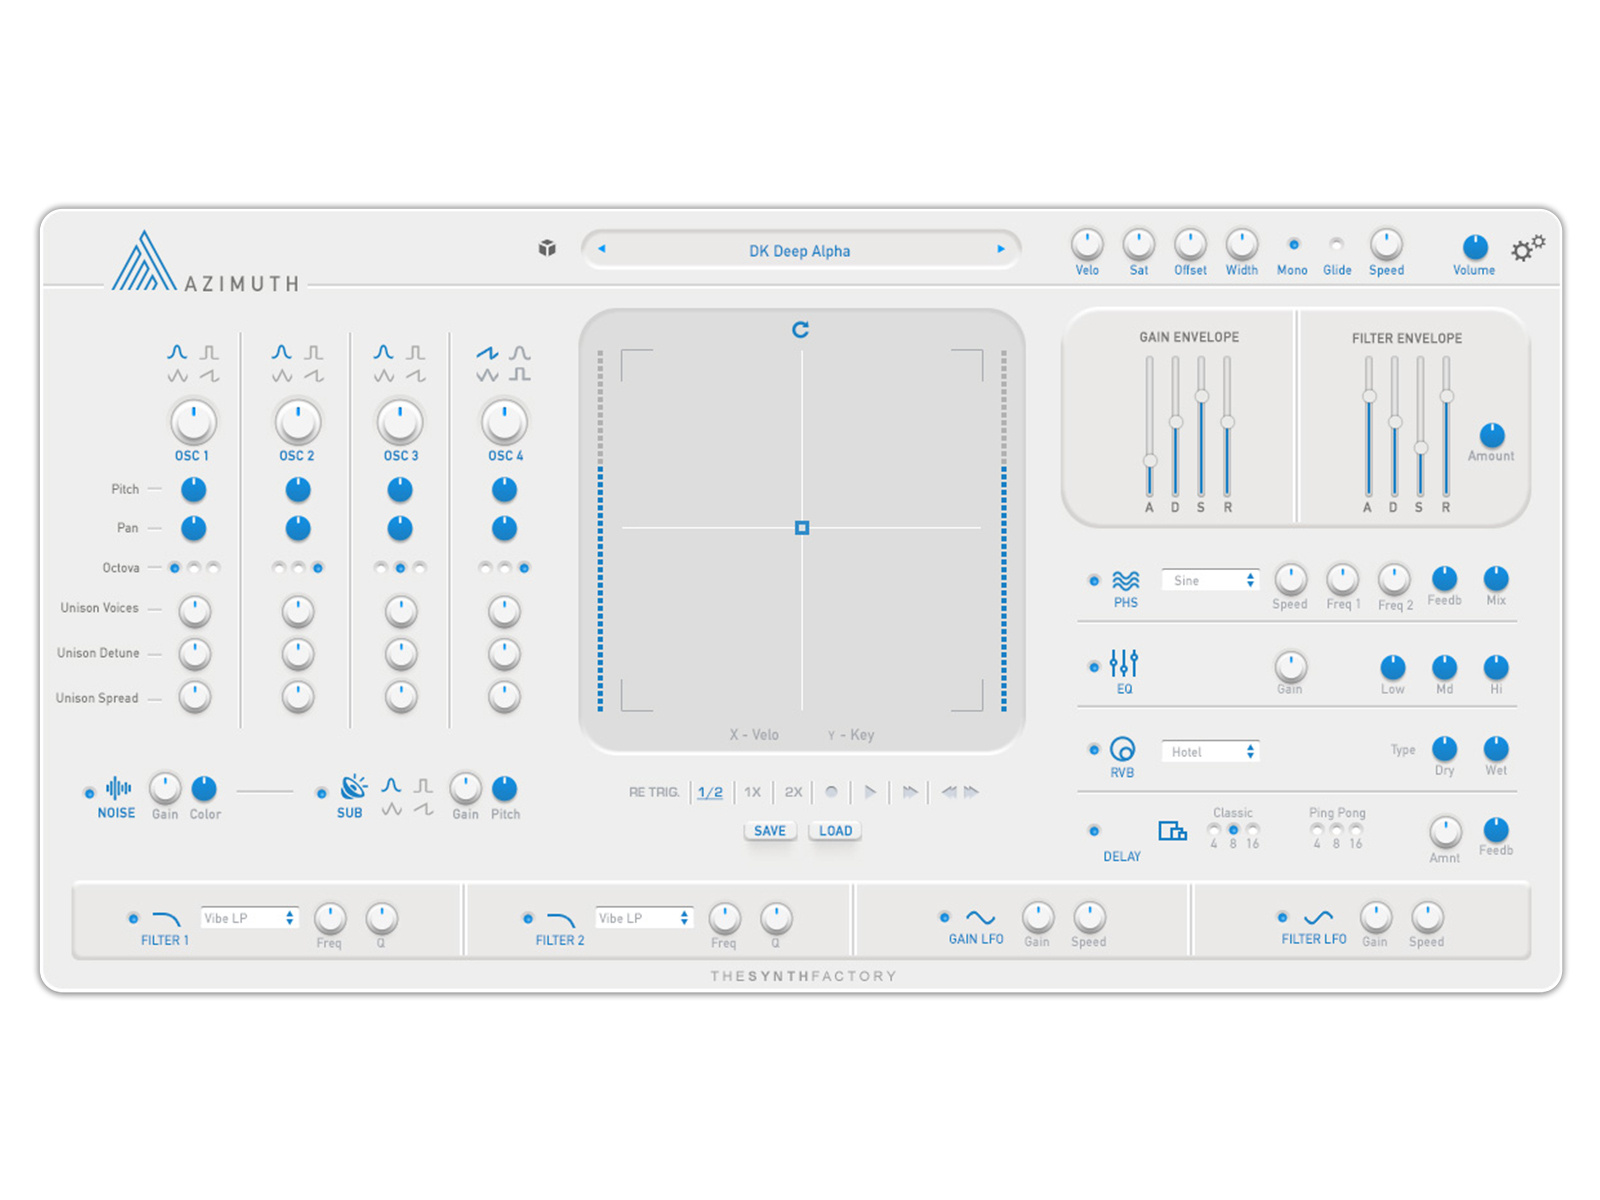Click the dice icon to randomize the preset
1600x1200 pixels.
(x=547, y=250)
